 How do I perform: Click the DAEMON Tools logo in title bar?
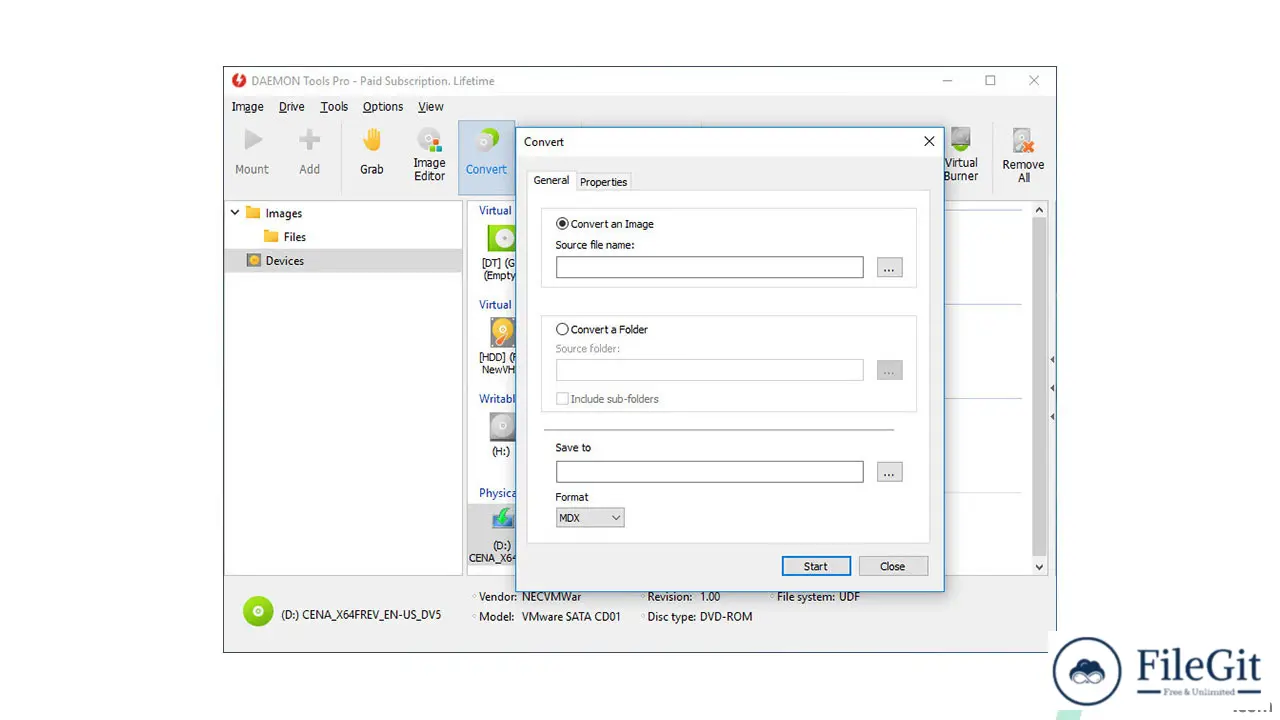click(x=239, y=81)
